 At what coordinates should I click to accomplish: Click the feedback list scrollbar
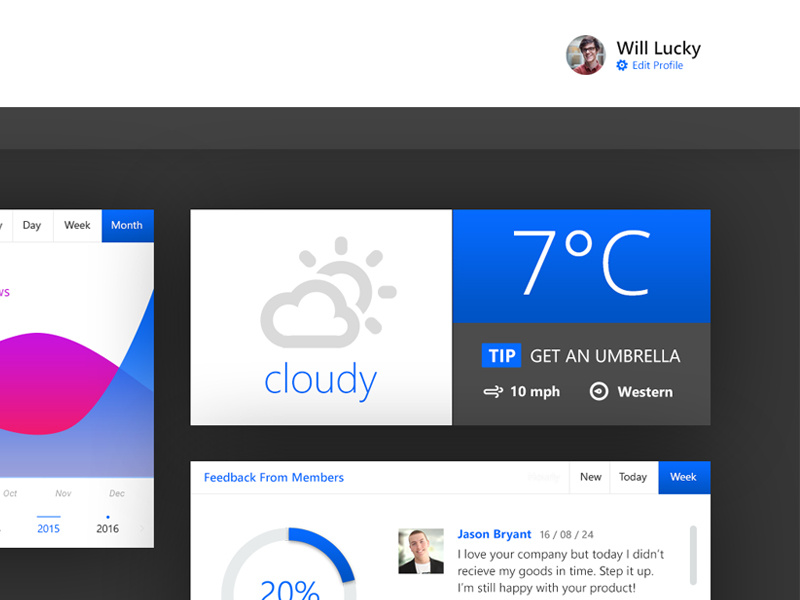[x=693, y=555]
